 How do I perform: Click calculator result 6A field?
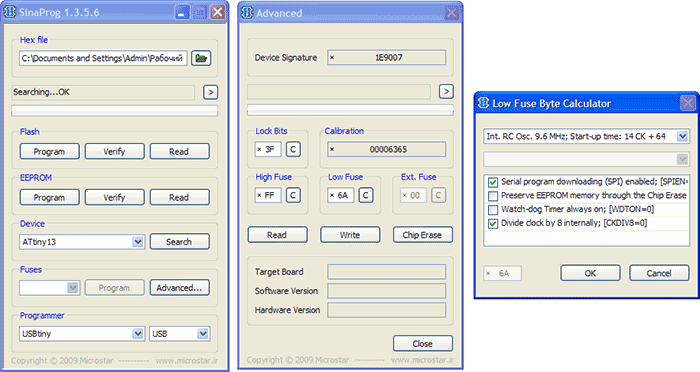click(x=502, y=273)
